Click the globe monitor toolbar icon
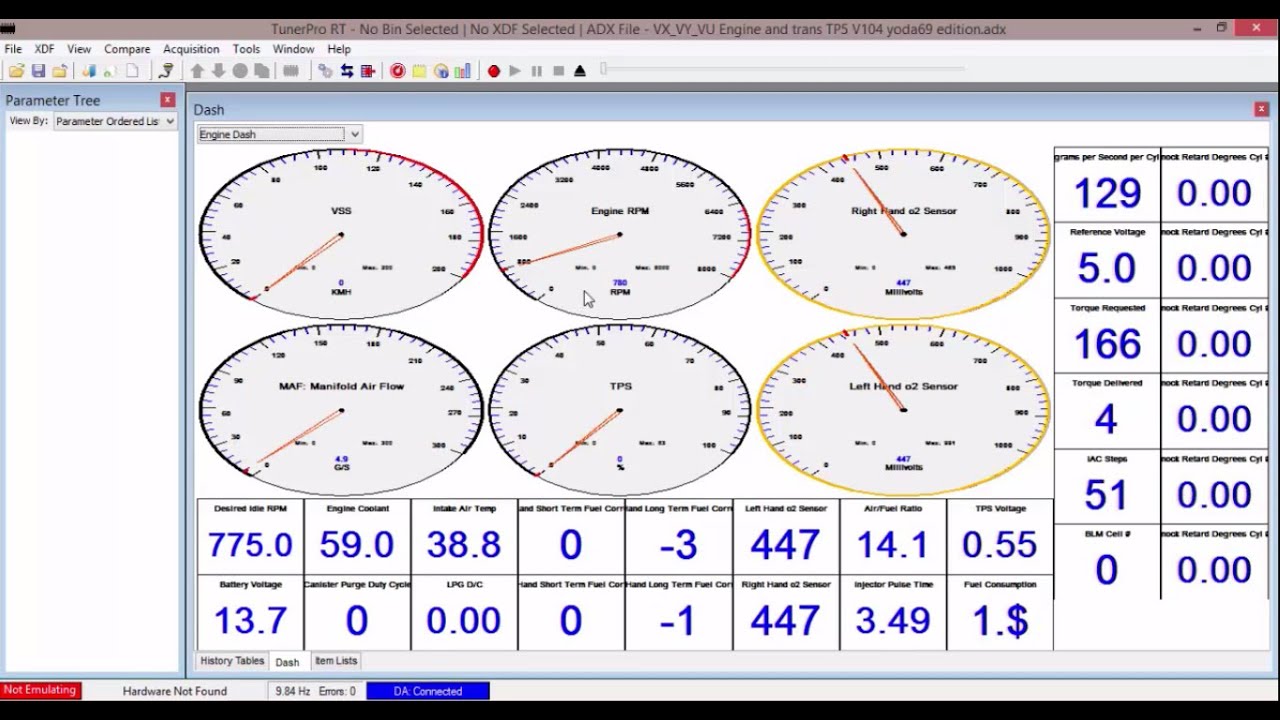Screen dimensions: 1280x720 441,71
